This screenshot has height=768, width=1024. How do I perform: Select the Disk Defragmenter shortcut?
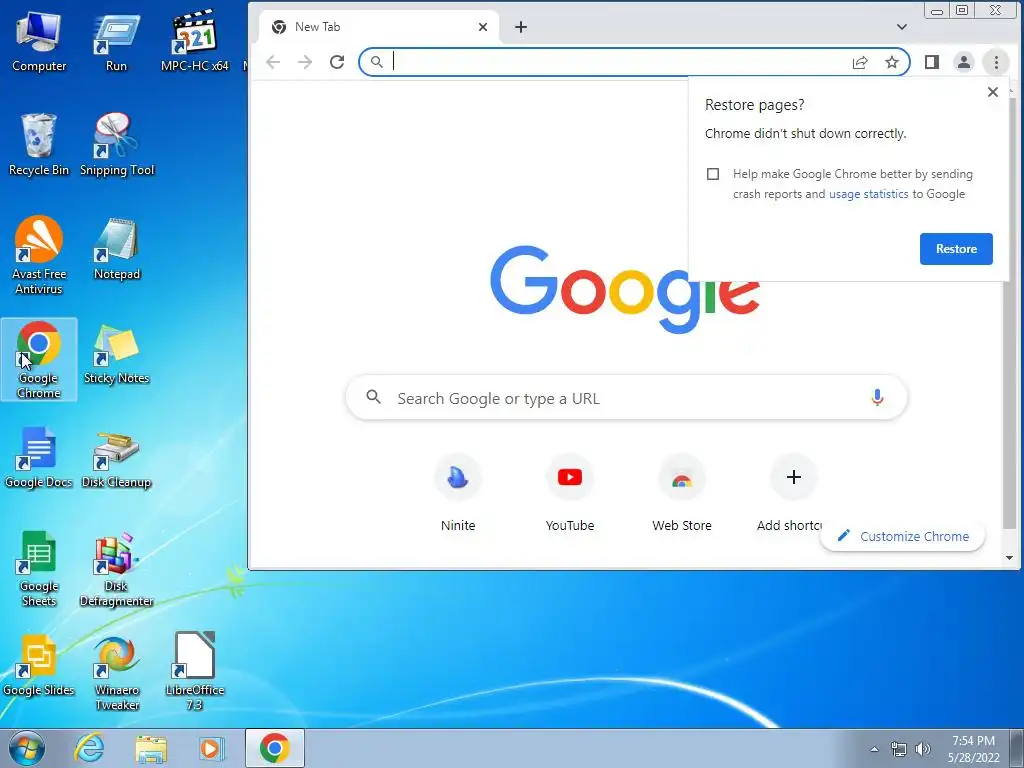[116, 568]
